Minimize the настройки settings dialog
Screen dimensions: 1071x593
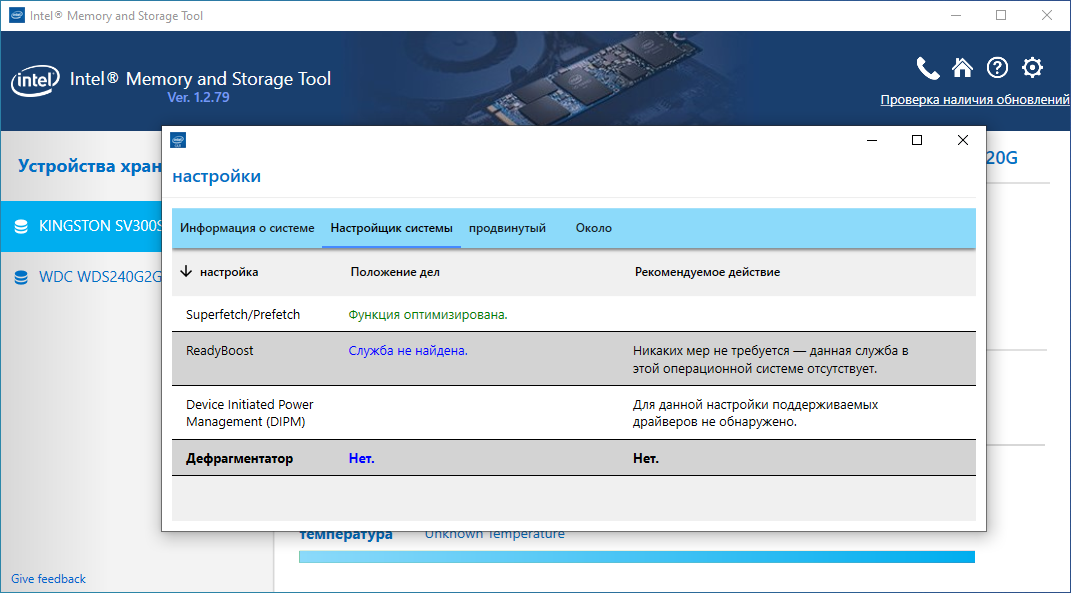point(872,140)
